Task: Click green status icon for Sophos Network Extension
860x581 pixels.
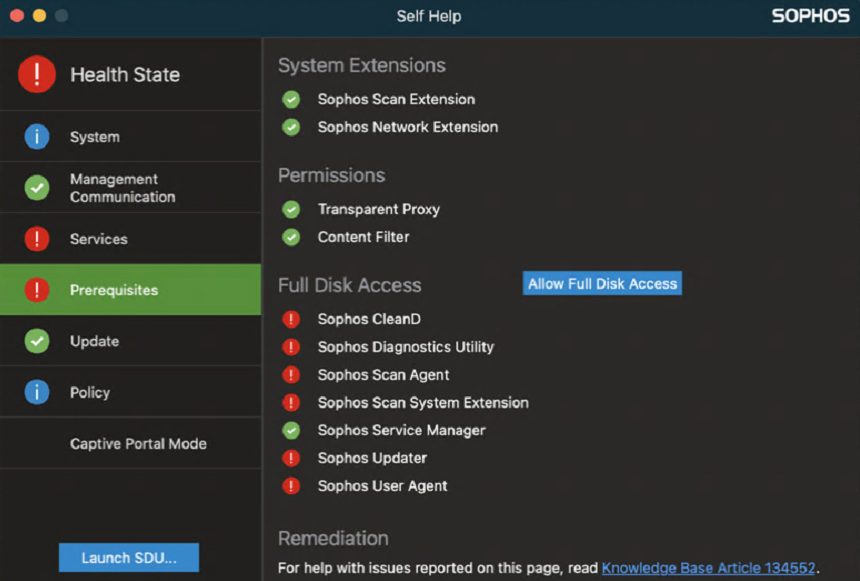Action: [x=291, y=127]
